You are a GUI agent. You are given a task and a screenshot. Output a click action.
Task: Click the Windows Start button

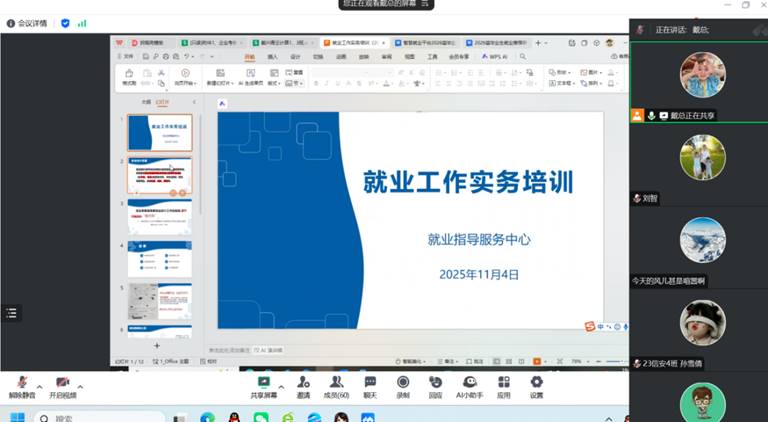pos(17,417)
